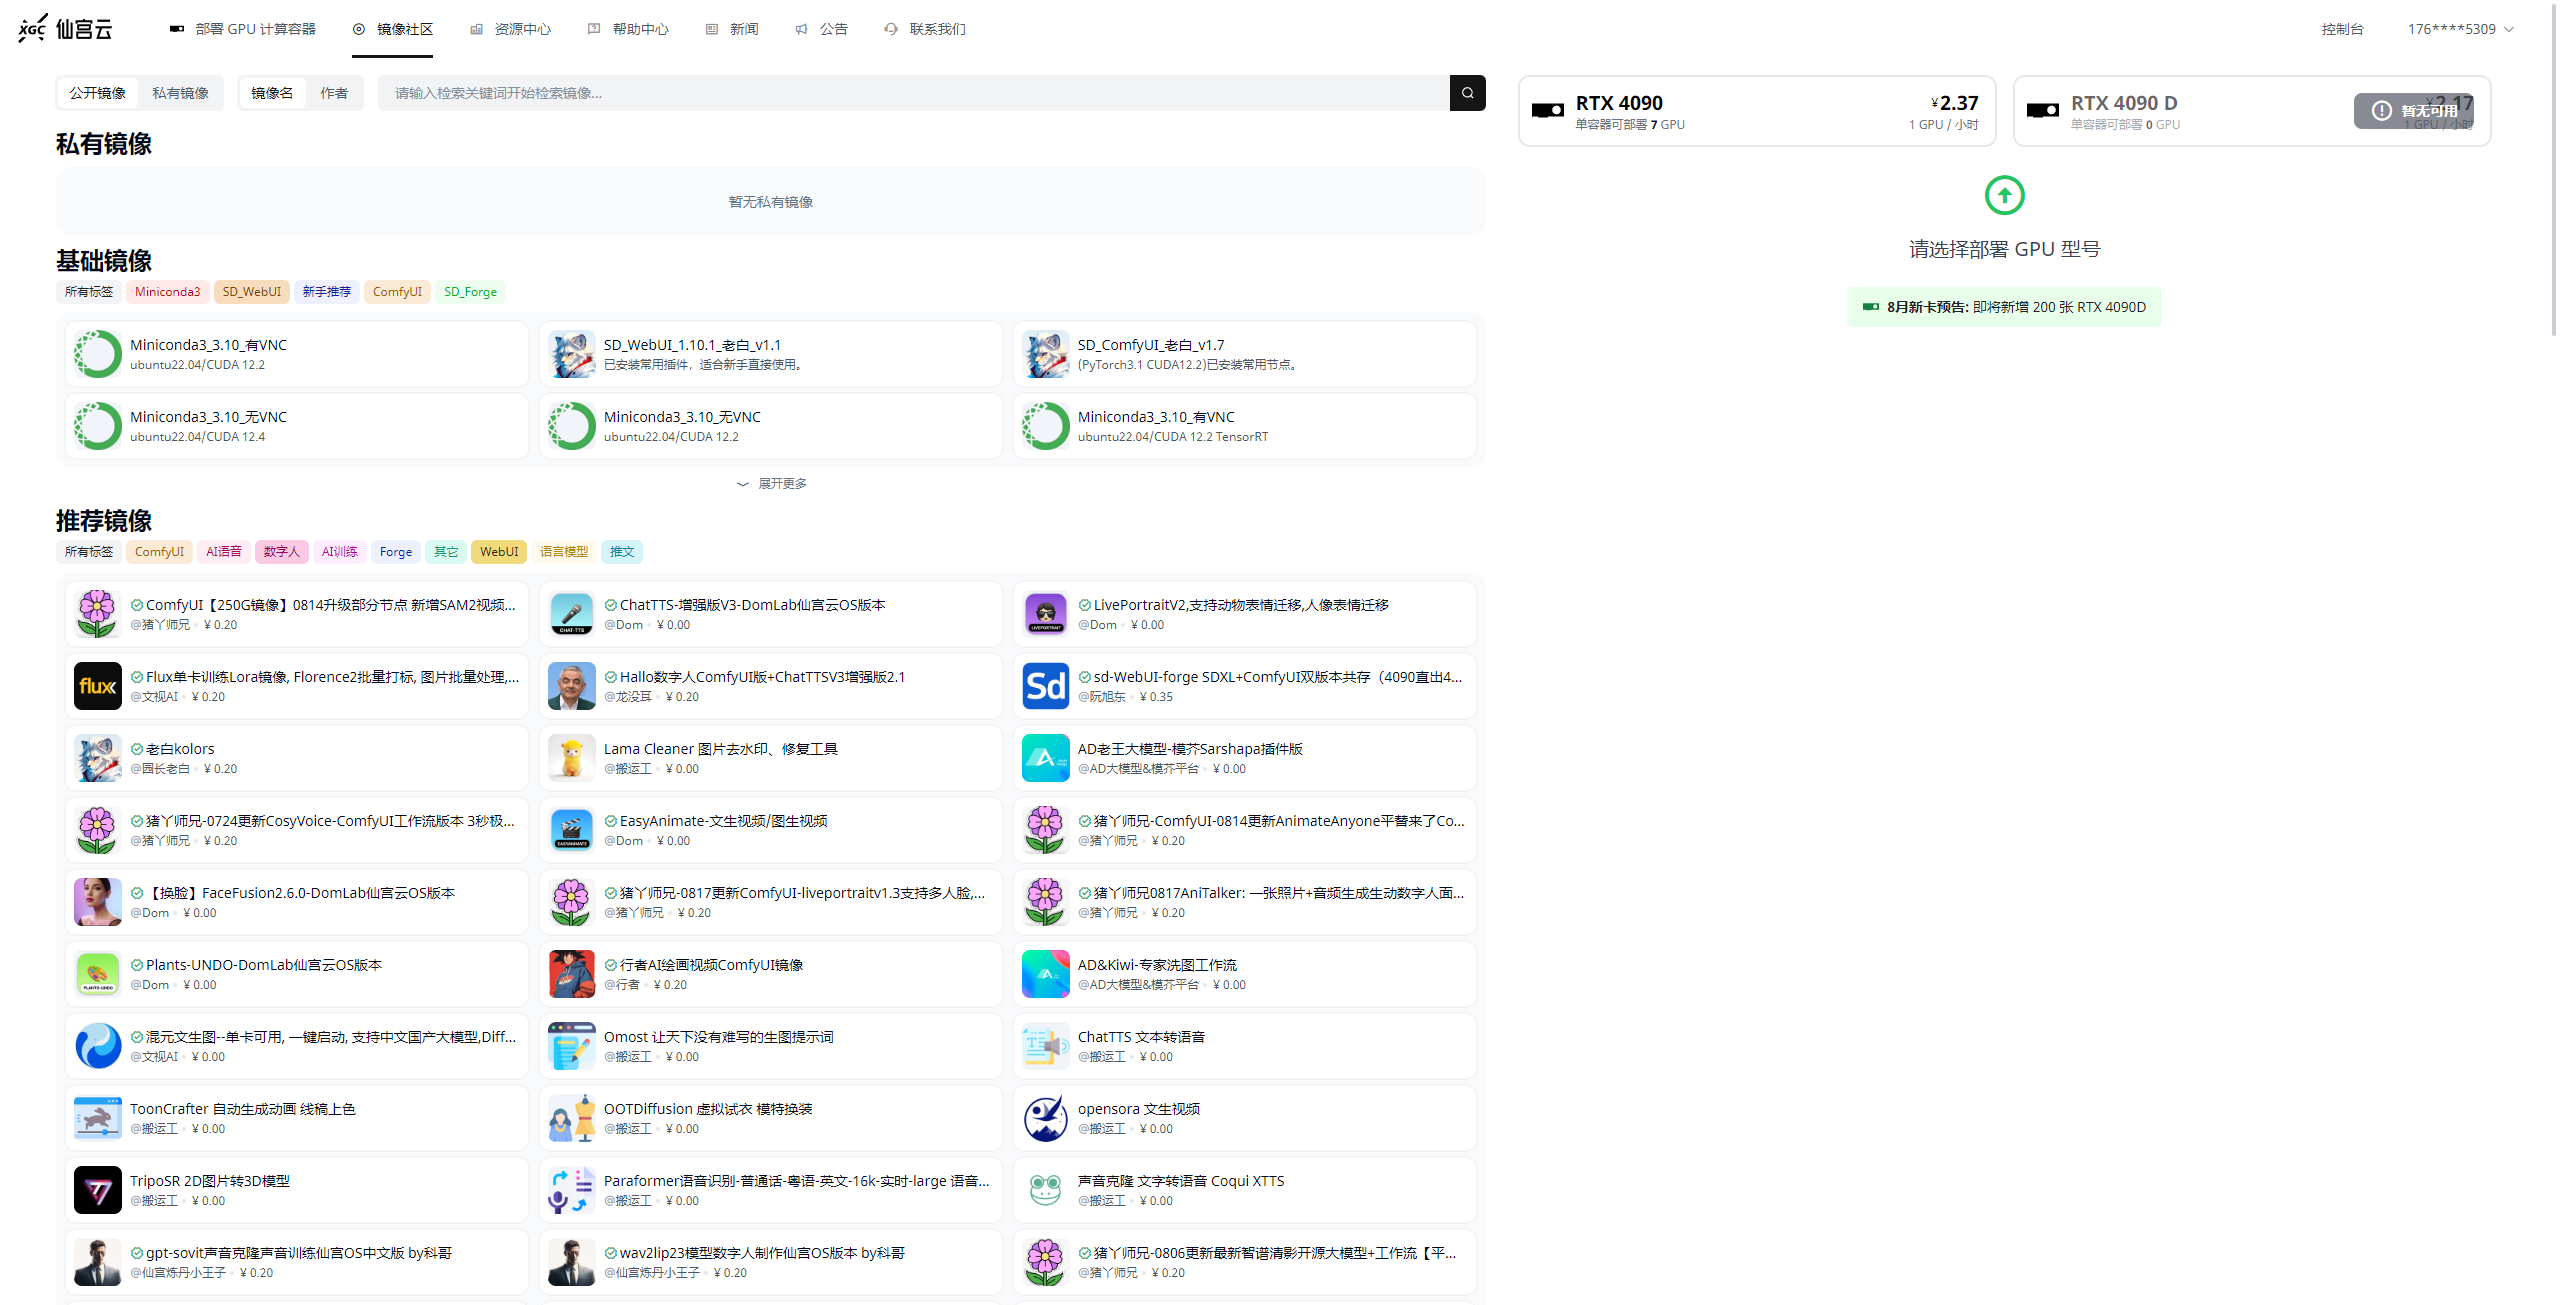The height and width of the screenshot is (1305, 2560).
Task: Open Miniconda3_3.10_无VNC with CUDA 12.4
Action: point(297,426)
